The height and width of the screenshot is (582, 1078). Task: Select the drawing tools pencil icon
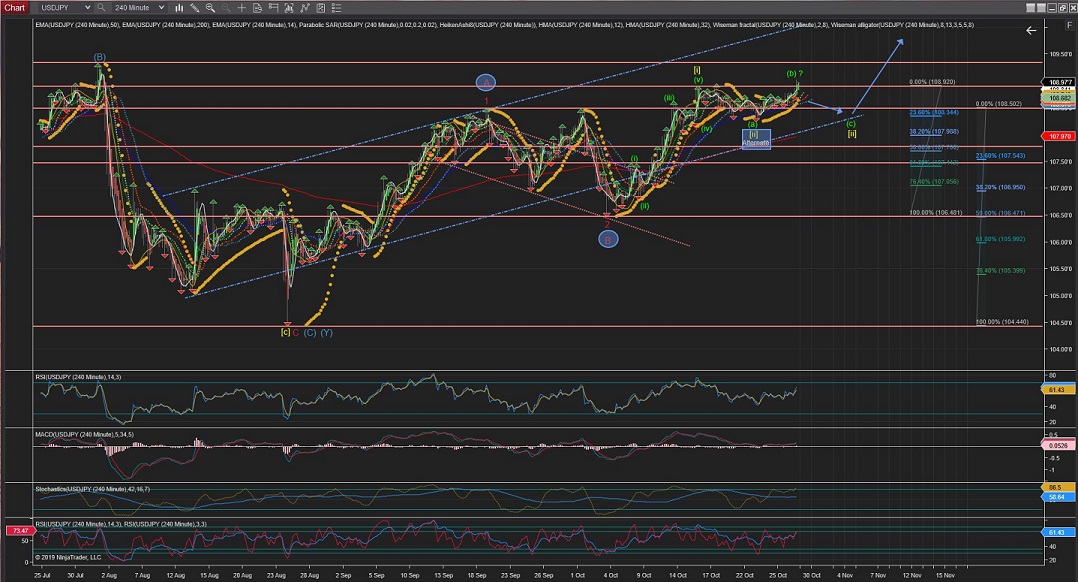pos(194,7)
